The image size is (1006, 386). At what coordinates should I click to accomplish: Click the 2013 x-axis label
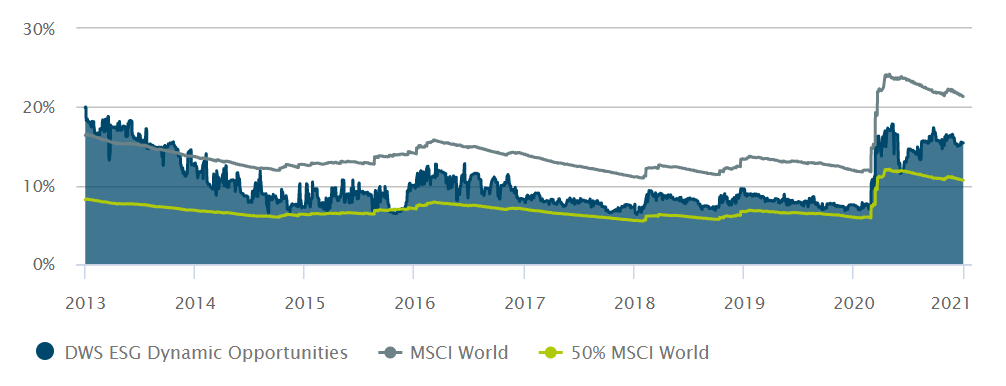click(x=85, y=303)
